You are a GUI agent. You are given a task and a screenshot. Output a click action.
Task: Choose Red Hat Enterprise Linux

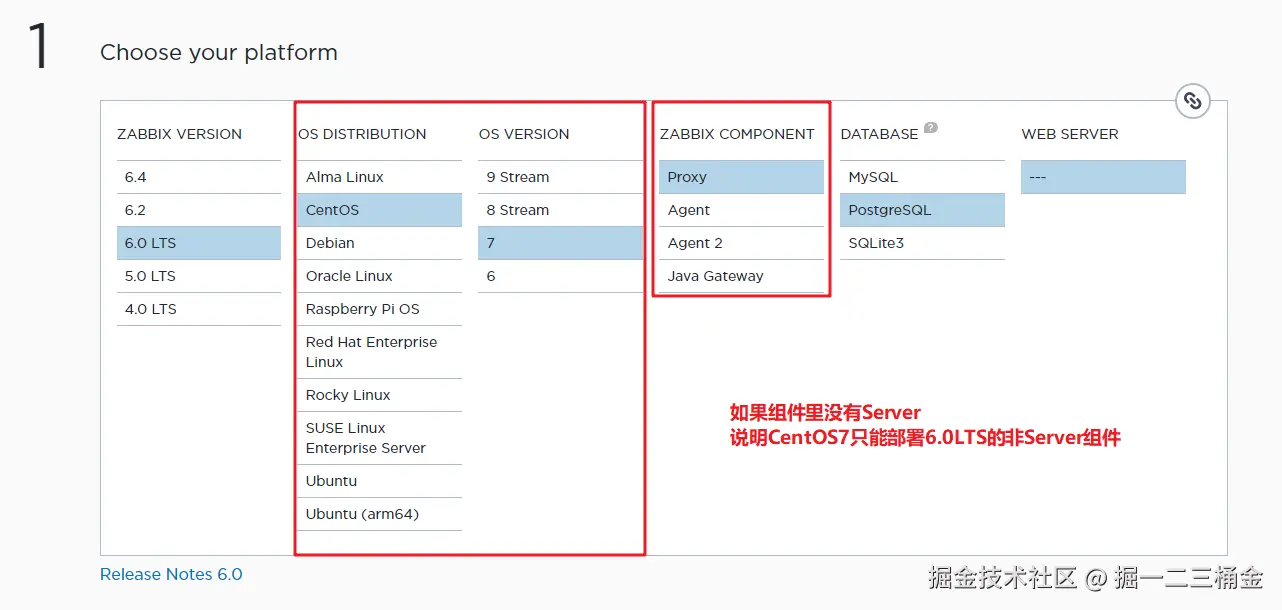[380, 352]
